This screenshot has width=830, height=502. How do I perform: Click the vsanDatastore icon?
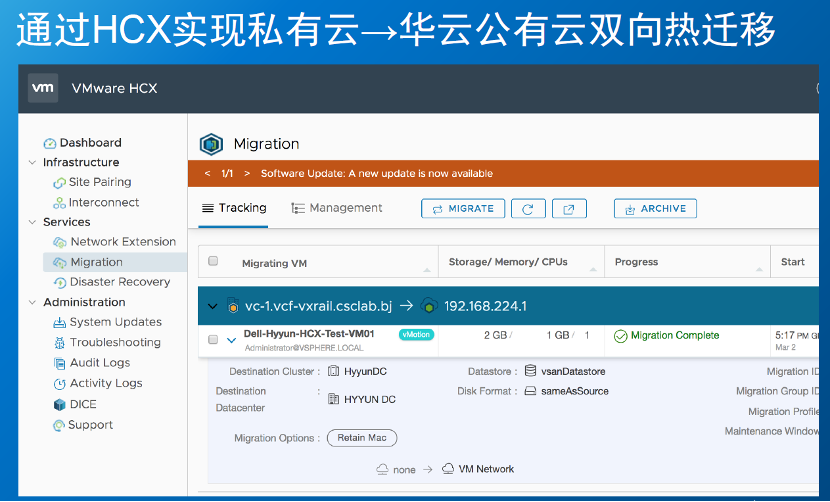click(x=530, y=371)
